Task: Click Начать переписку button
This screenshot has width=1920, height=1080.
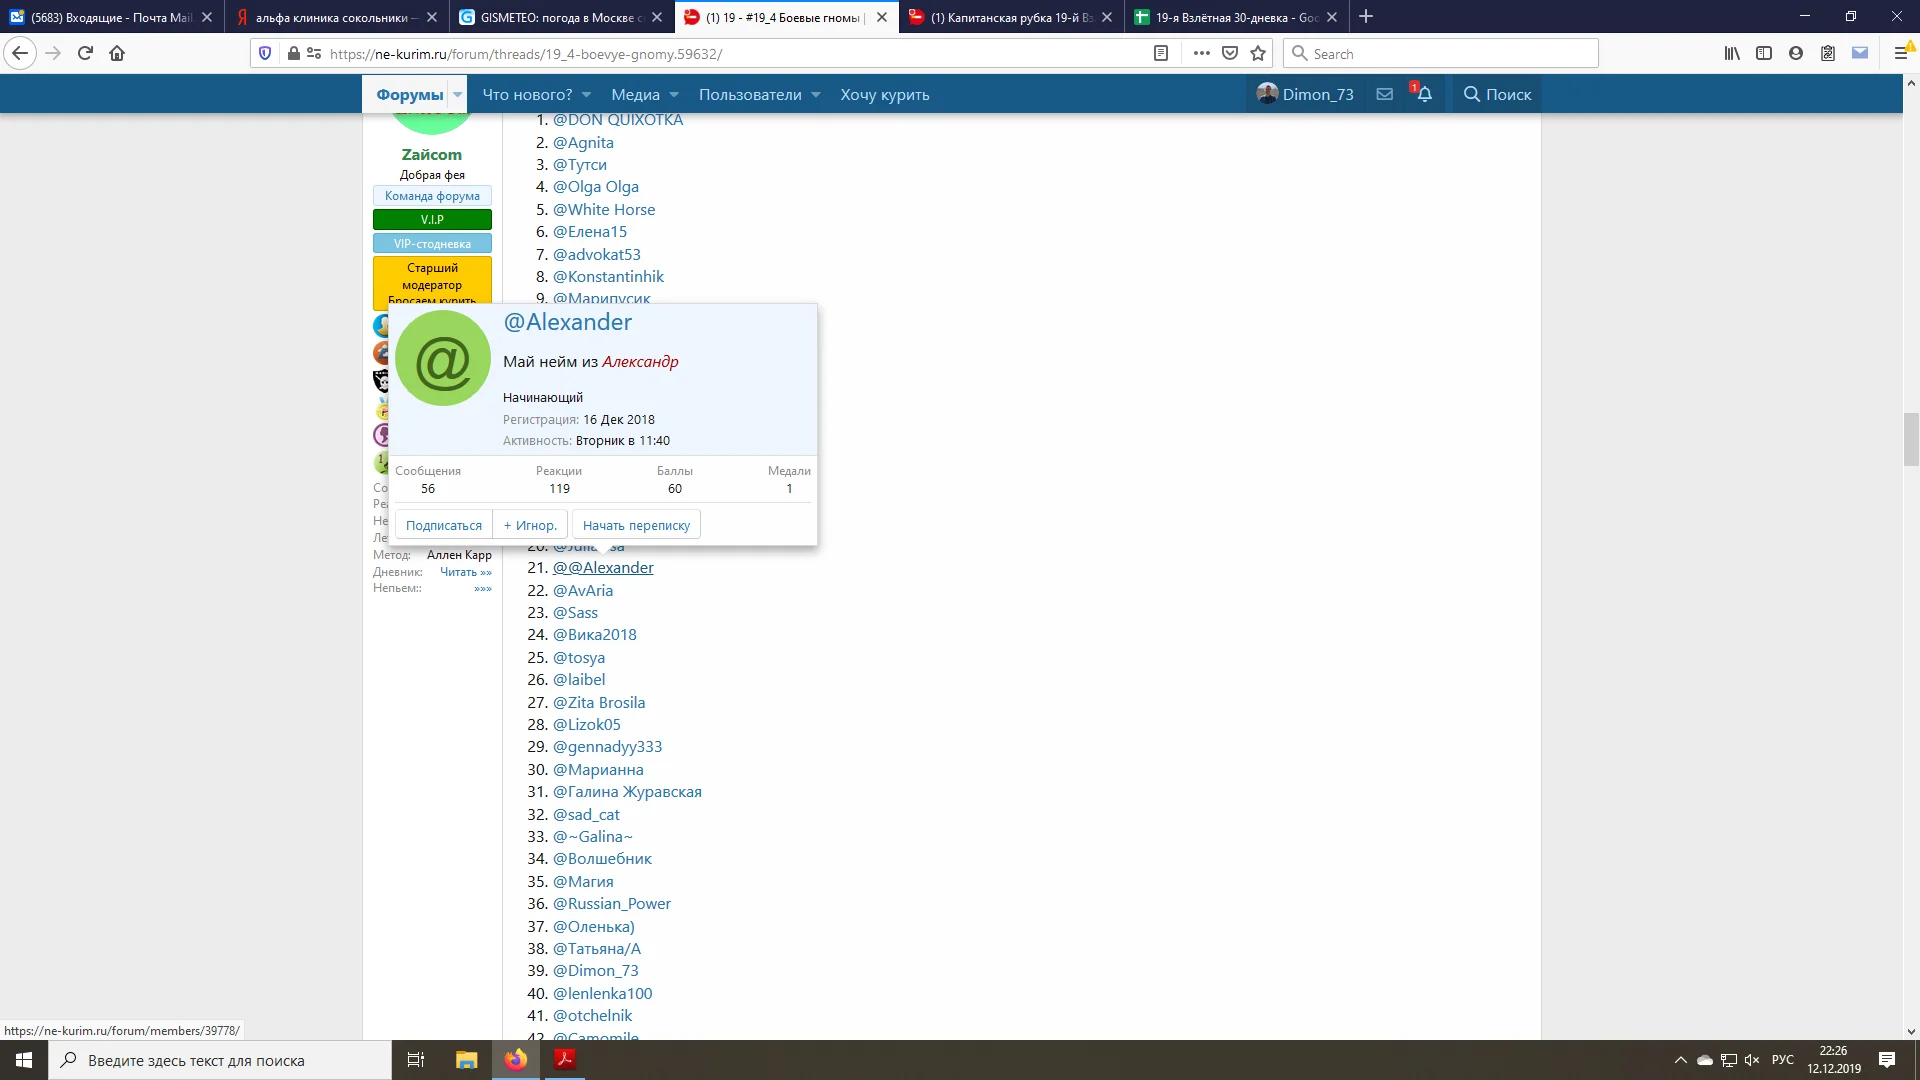Action: tap(636, 525)
